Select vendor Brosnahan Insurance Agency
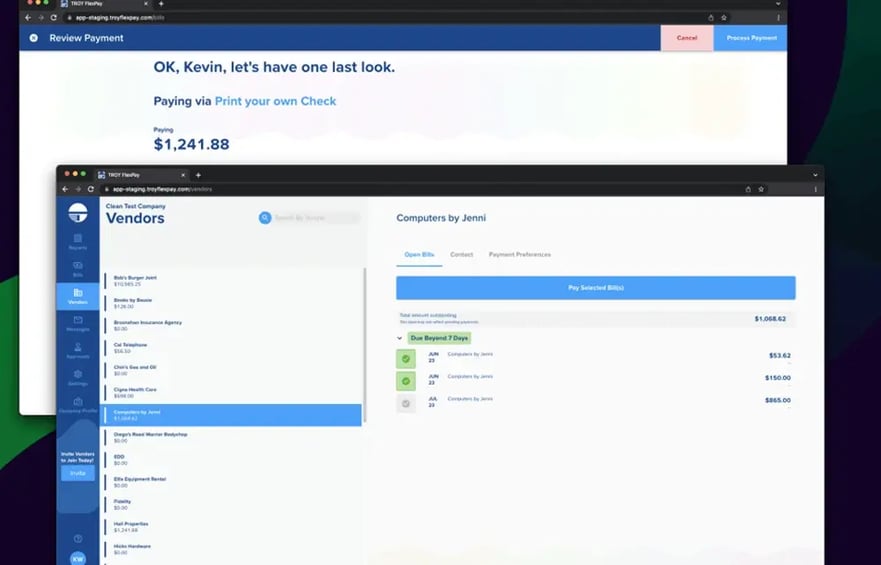The width and height of the screenshot is (881, 565). click(x=231, y=326)
